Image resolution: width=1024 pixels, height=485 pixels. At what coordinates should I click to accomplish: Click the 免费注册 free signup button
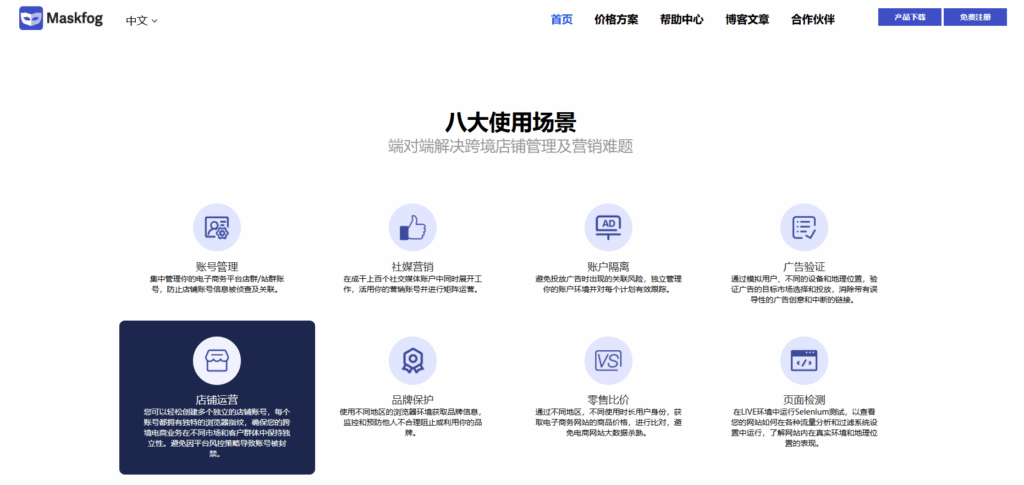click(975, 17)
